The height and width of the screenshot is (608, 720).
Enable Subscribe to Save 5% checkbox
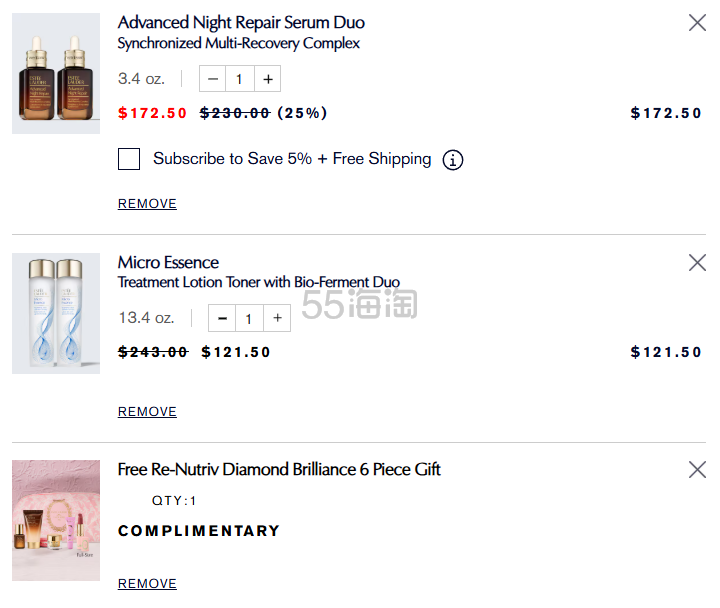pyautogui.click(x=129, y=159)
